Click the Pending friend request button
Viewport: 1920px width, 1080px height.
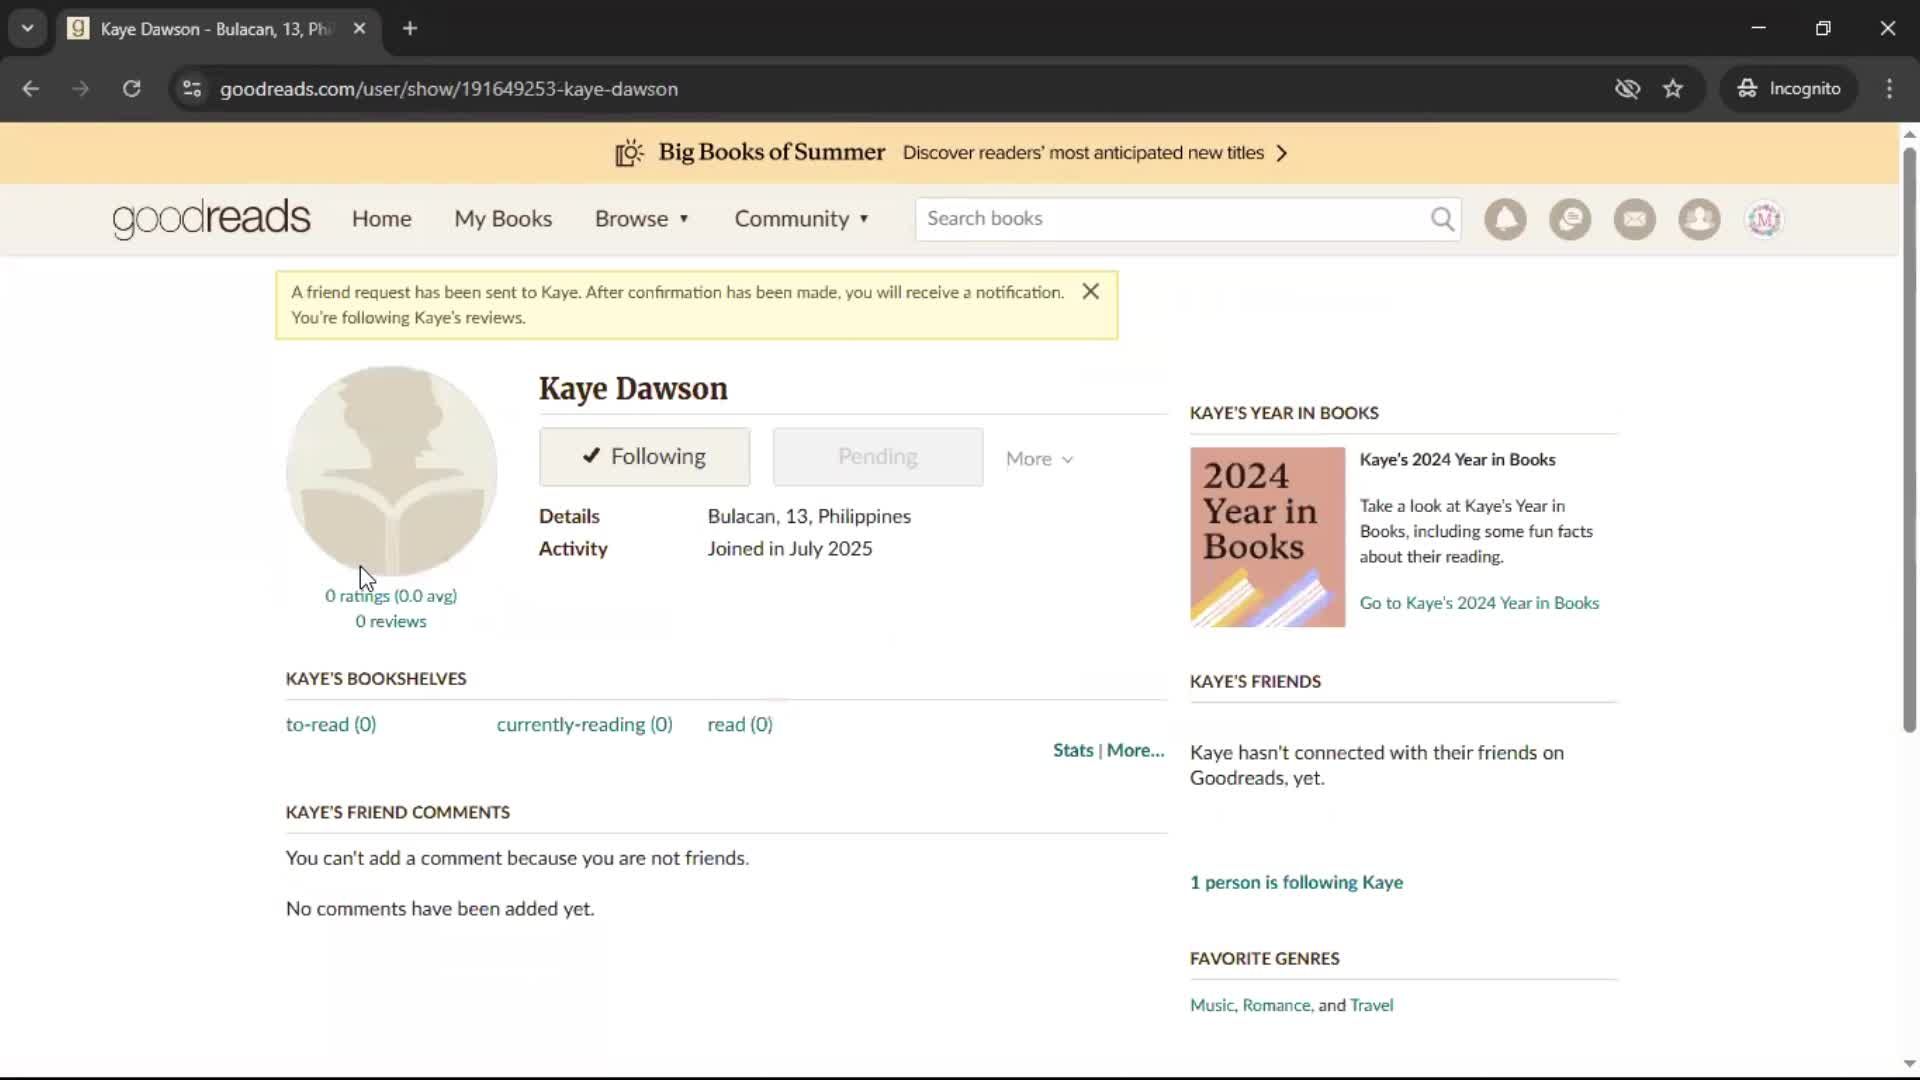click(x=878, y=457)
